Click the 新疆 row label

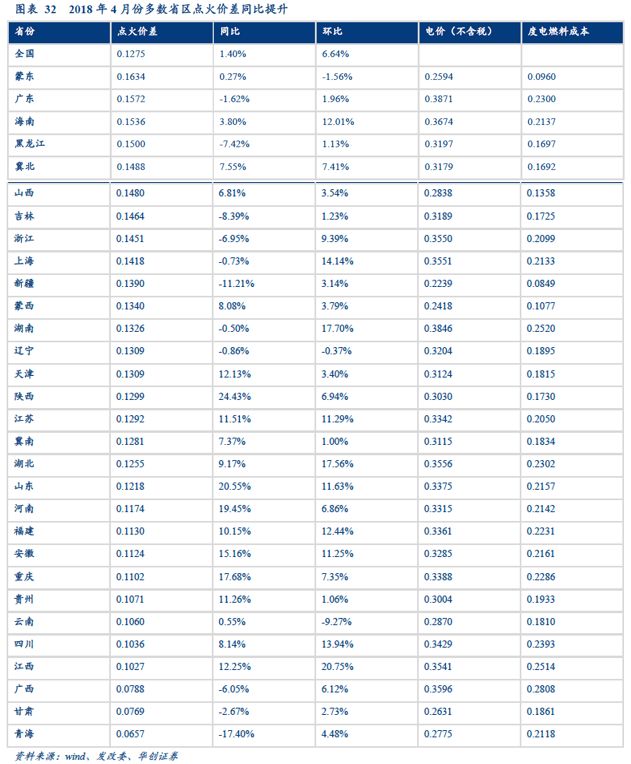click(26, 284)
